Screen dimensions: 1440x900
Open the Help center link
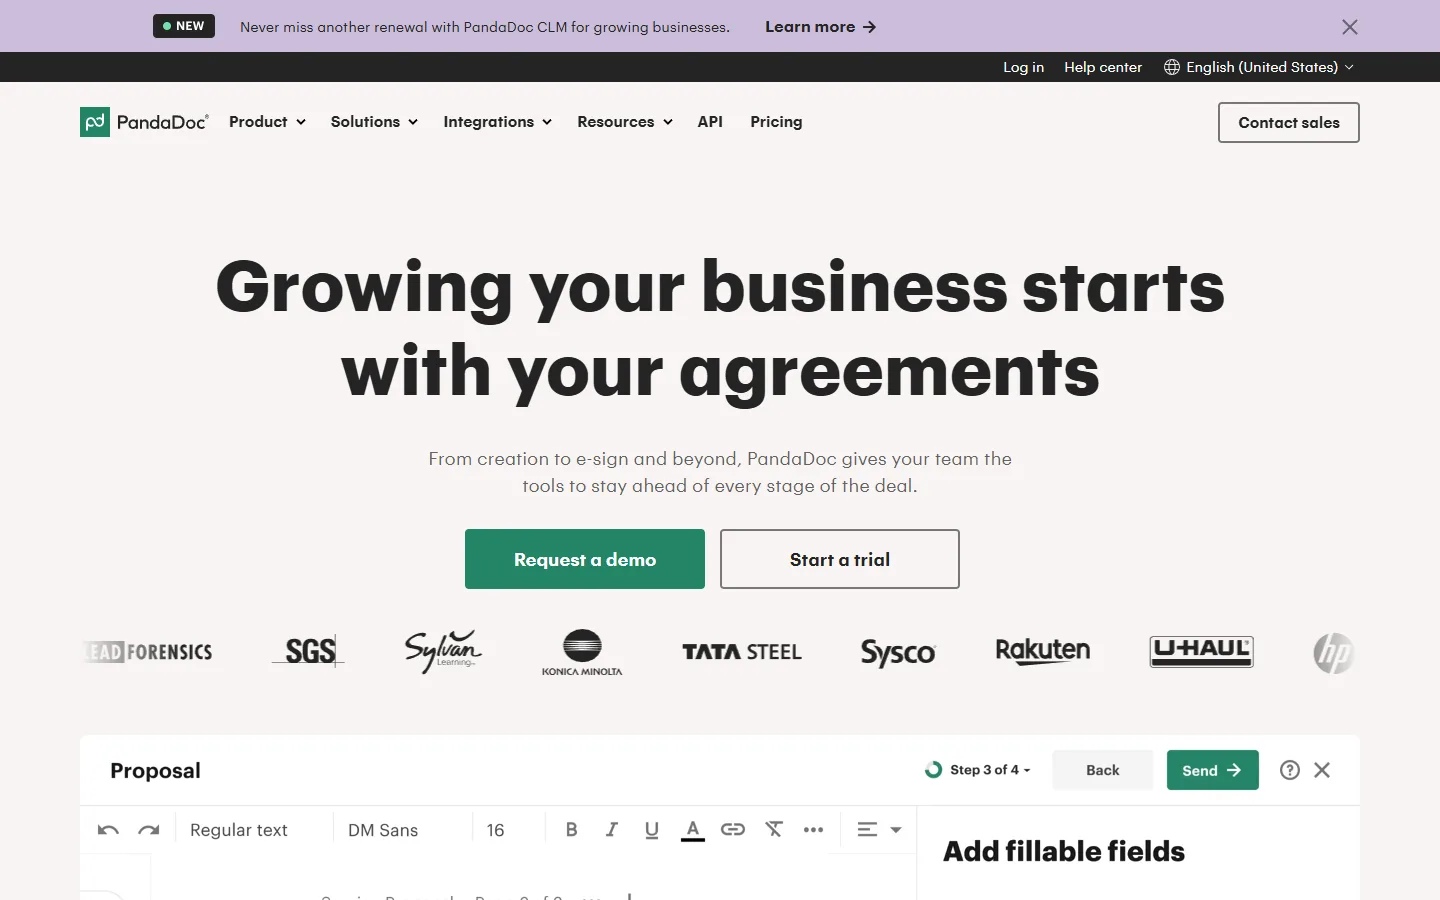point(1103,67)
